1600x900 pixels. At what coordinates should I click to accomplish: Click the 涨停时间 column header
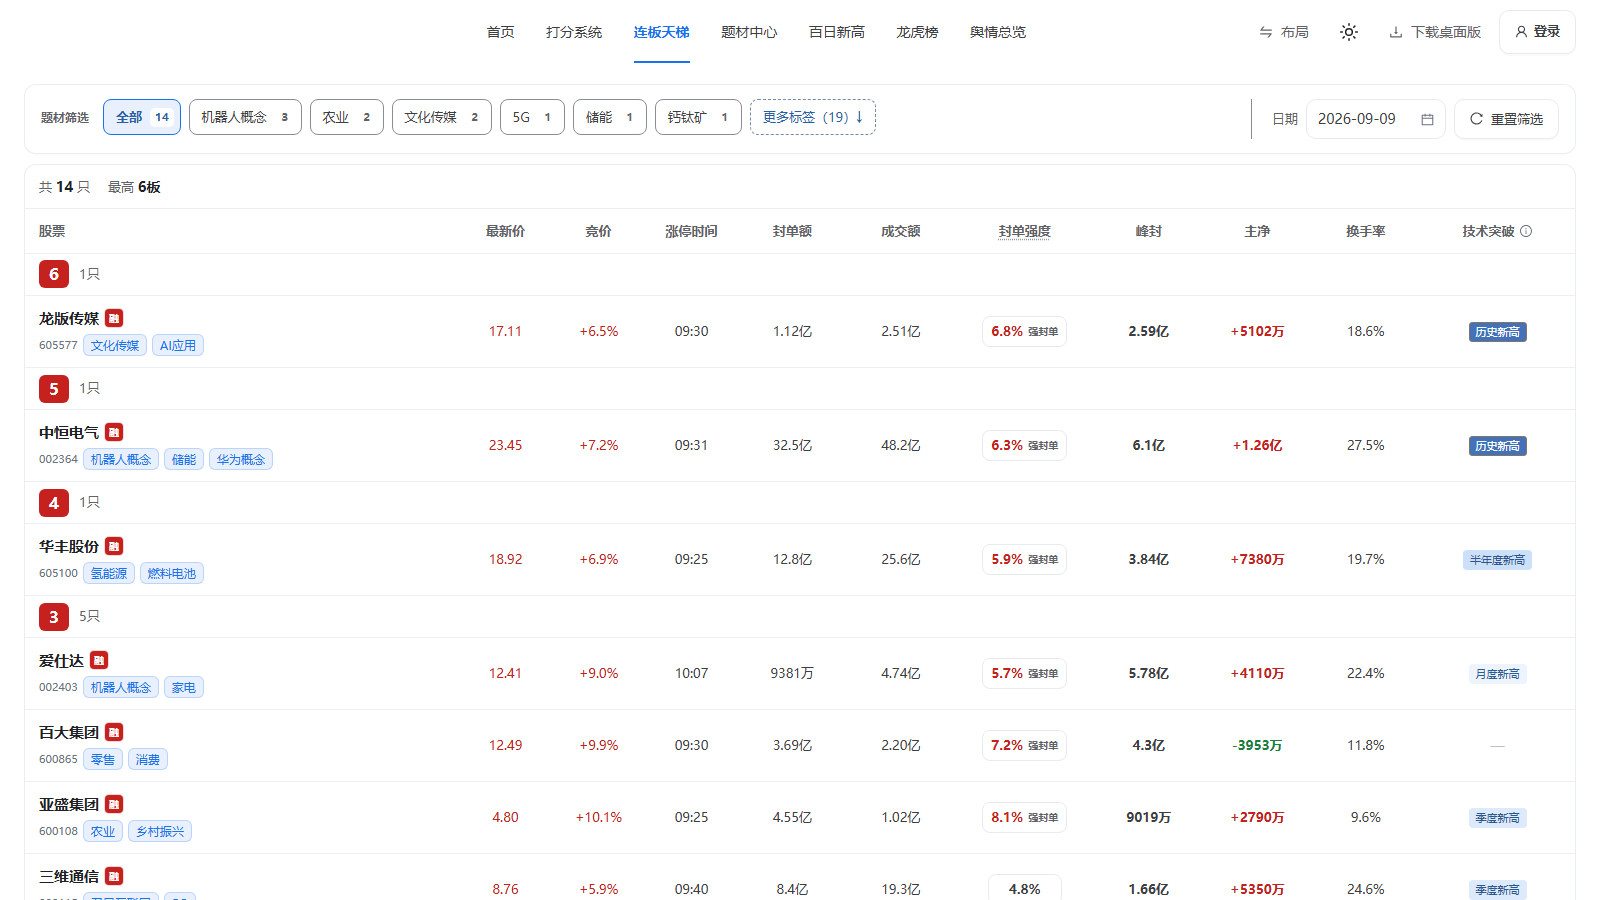[x=691, y=231]
